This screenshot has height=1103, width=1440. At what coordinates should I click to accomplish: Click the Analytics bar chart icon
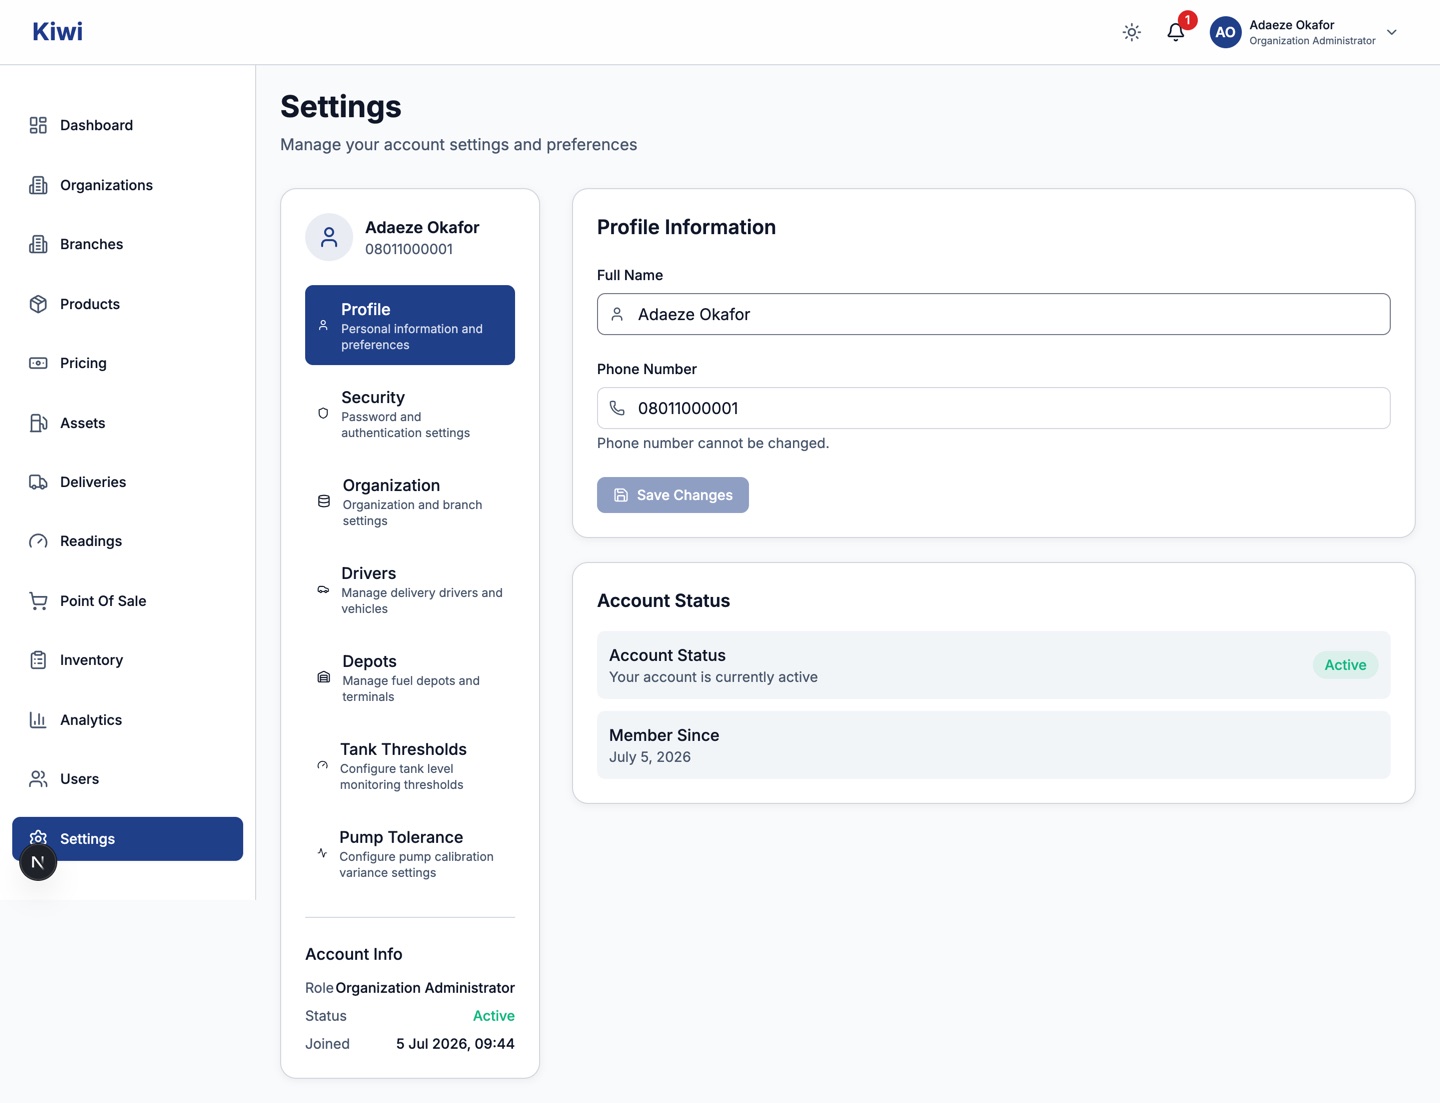pos(38,720)
